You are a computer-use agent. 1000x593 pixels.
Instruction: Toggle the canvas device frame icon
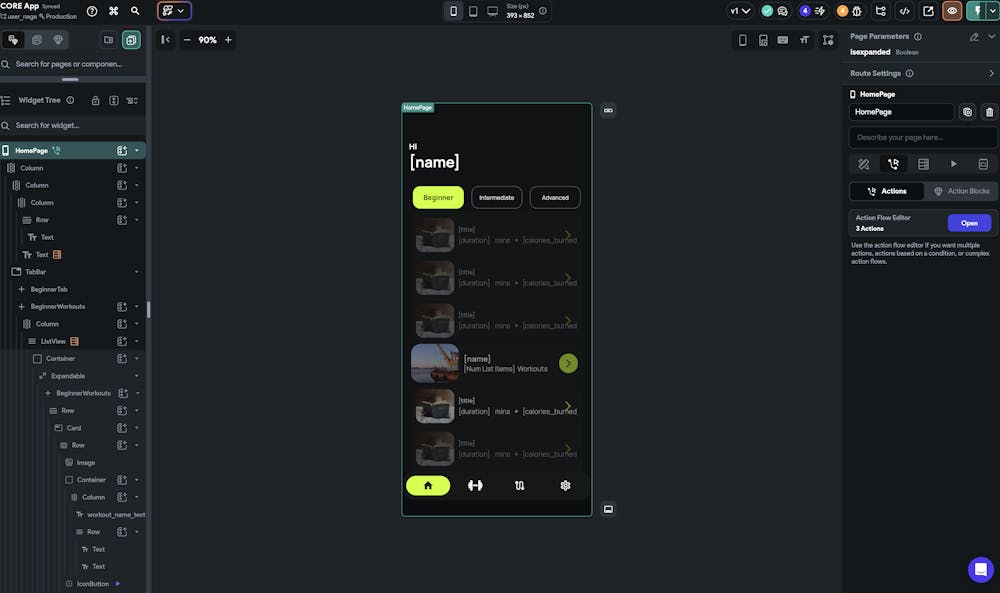tap(742, 40)
